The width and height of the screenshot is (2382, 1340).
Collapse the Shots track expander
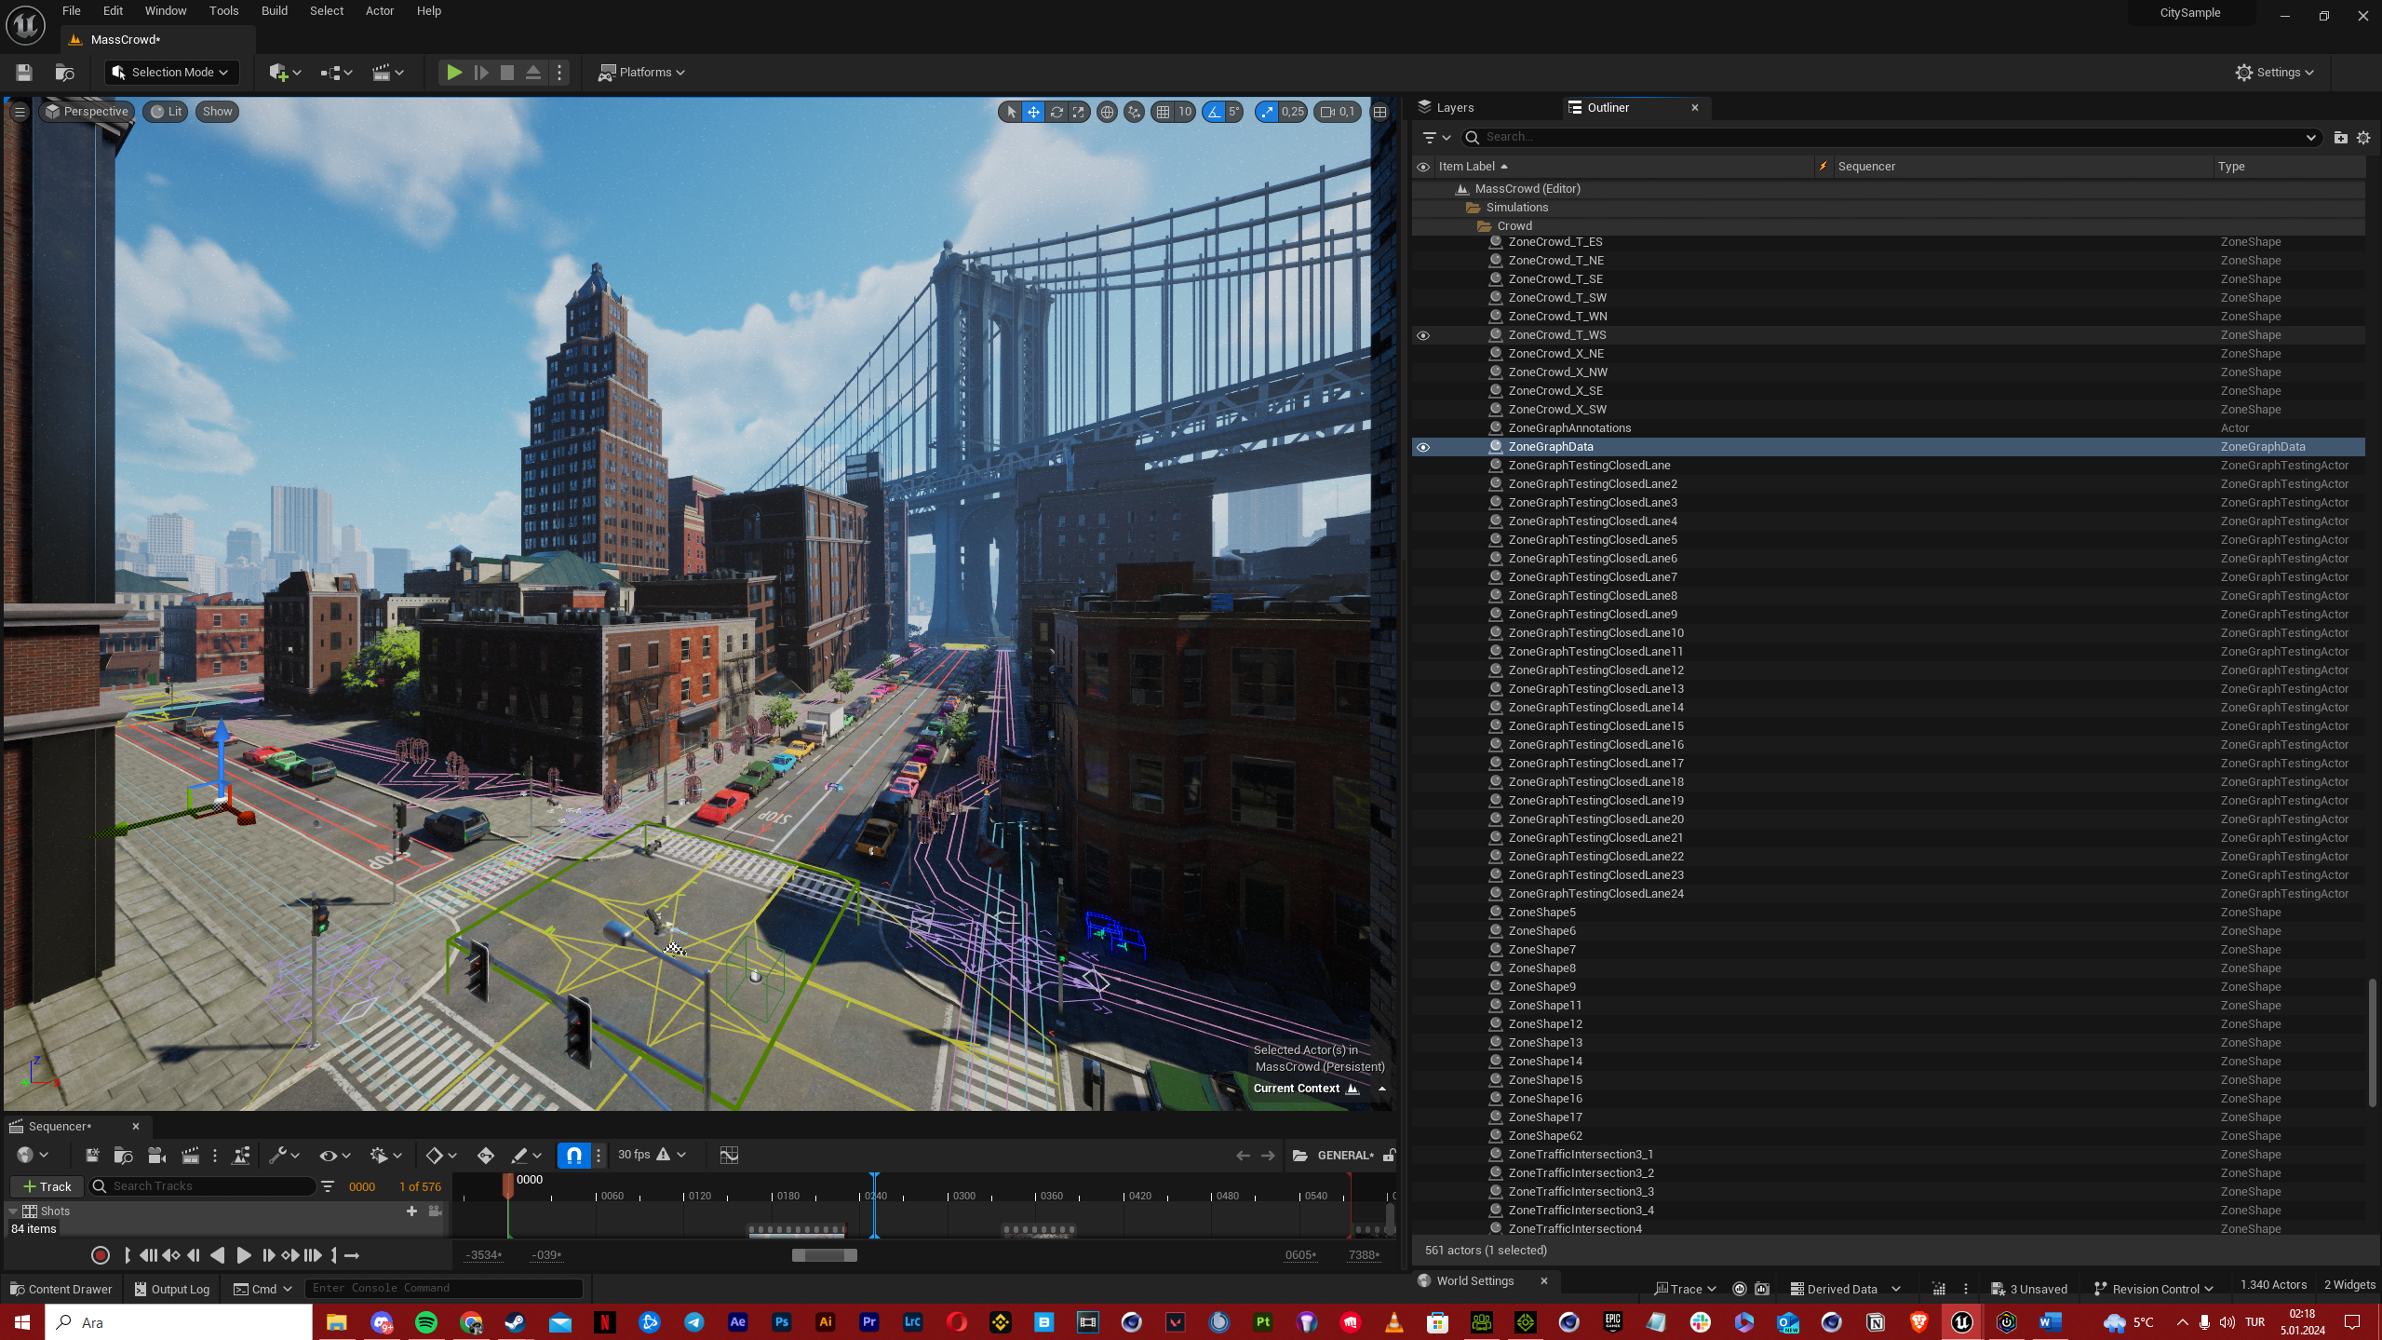13,1211
